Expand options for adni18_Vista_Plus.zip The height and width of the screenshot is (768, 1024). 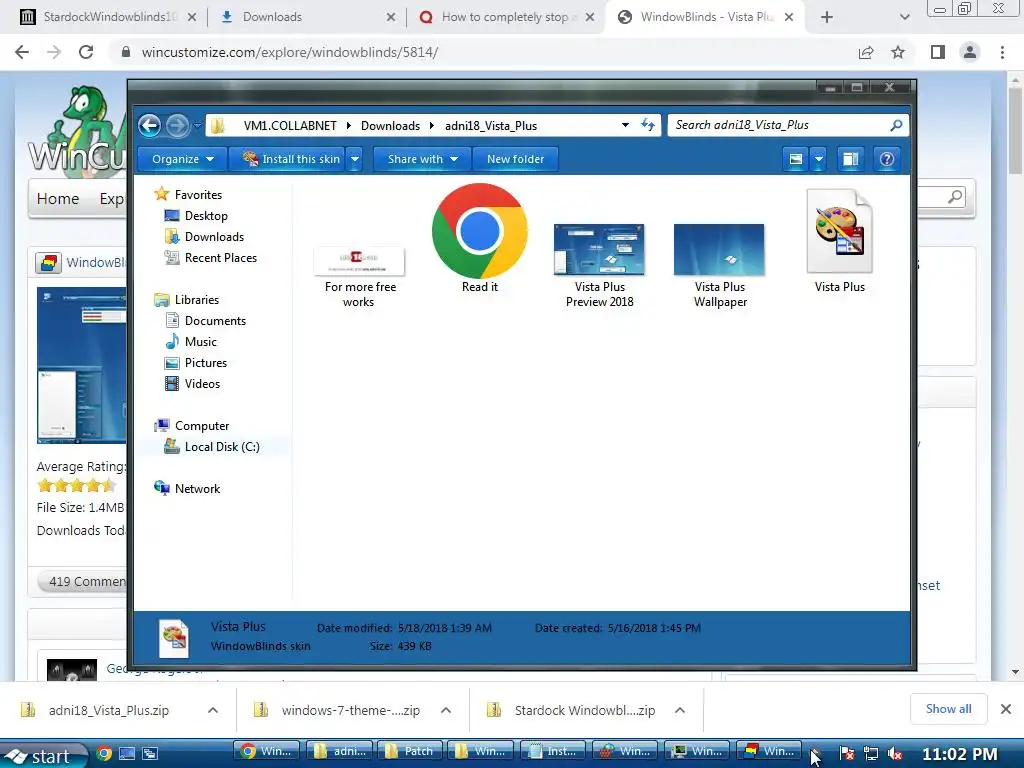(213, 710)
